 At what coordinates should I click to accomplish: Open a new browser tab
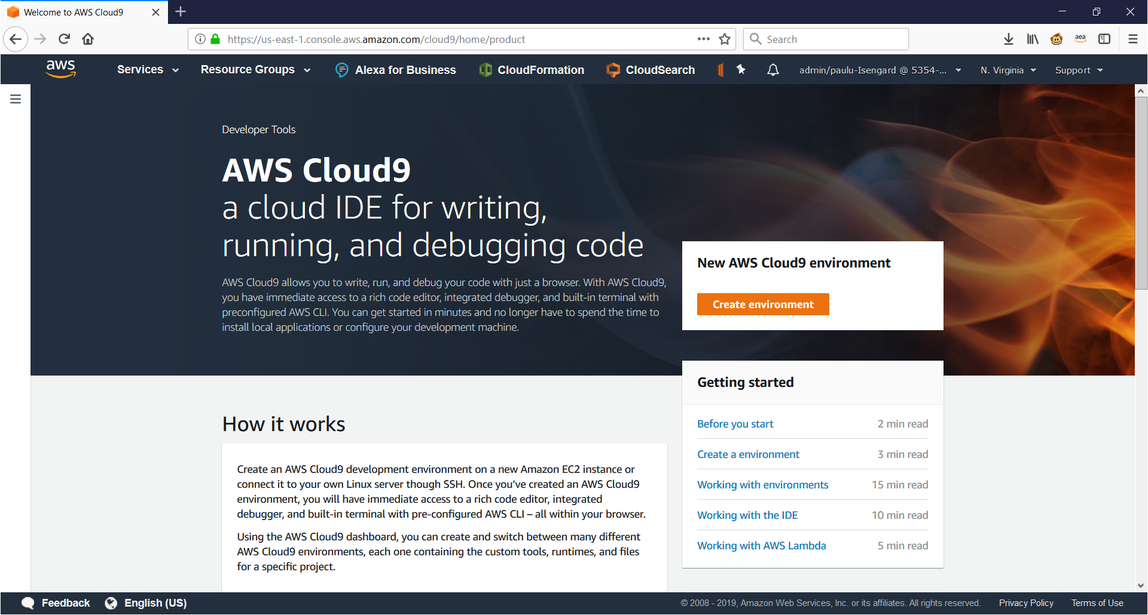(181, 12)
